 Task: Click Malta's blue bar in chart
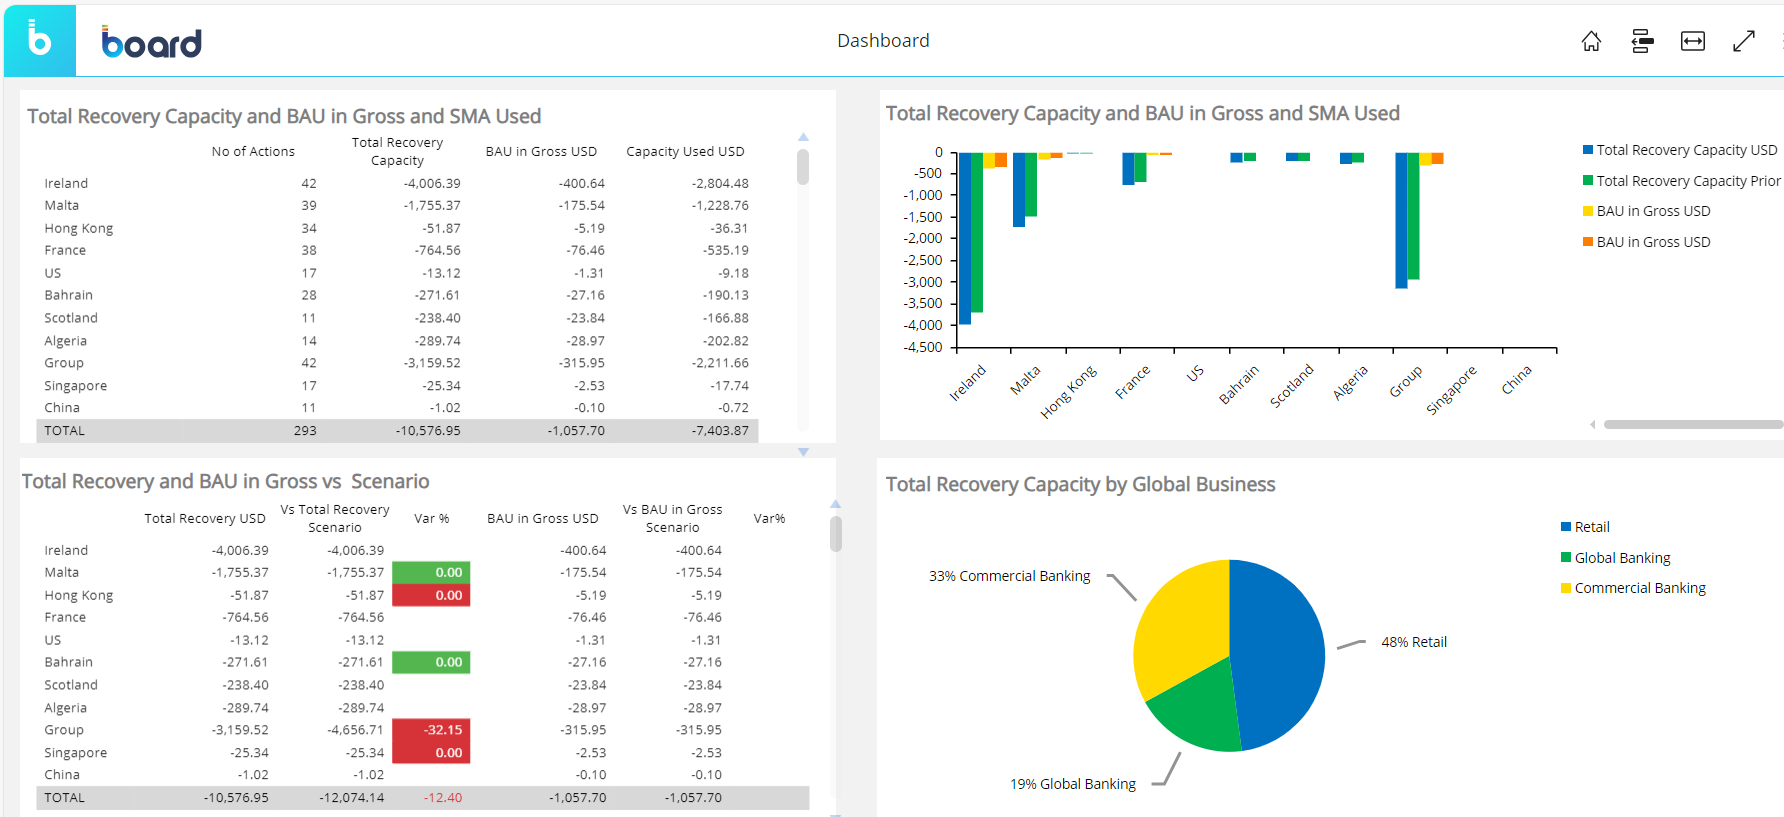(x=1019, y=190)
